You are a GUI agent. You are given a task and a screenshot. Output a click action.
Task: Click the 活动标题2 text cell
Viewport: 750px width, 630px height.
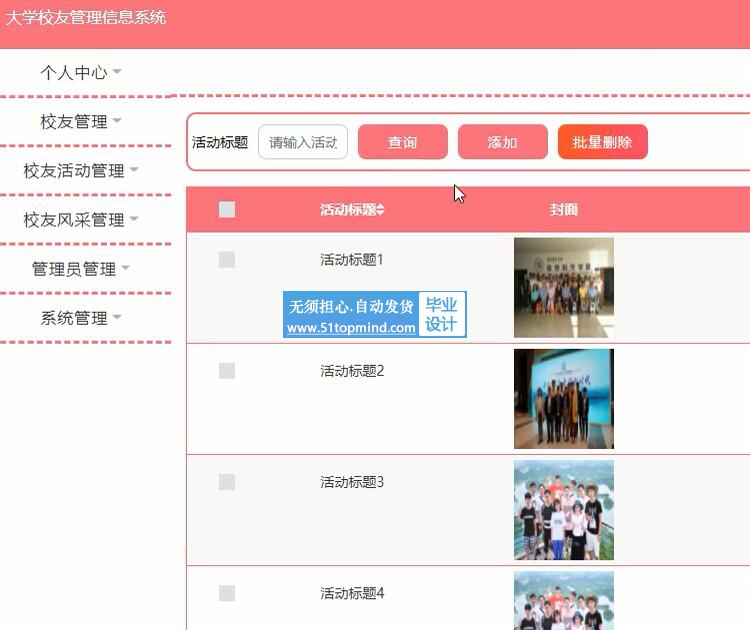(352, 371)
